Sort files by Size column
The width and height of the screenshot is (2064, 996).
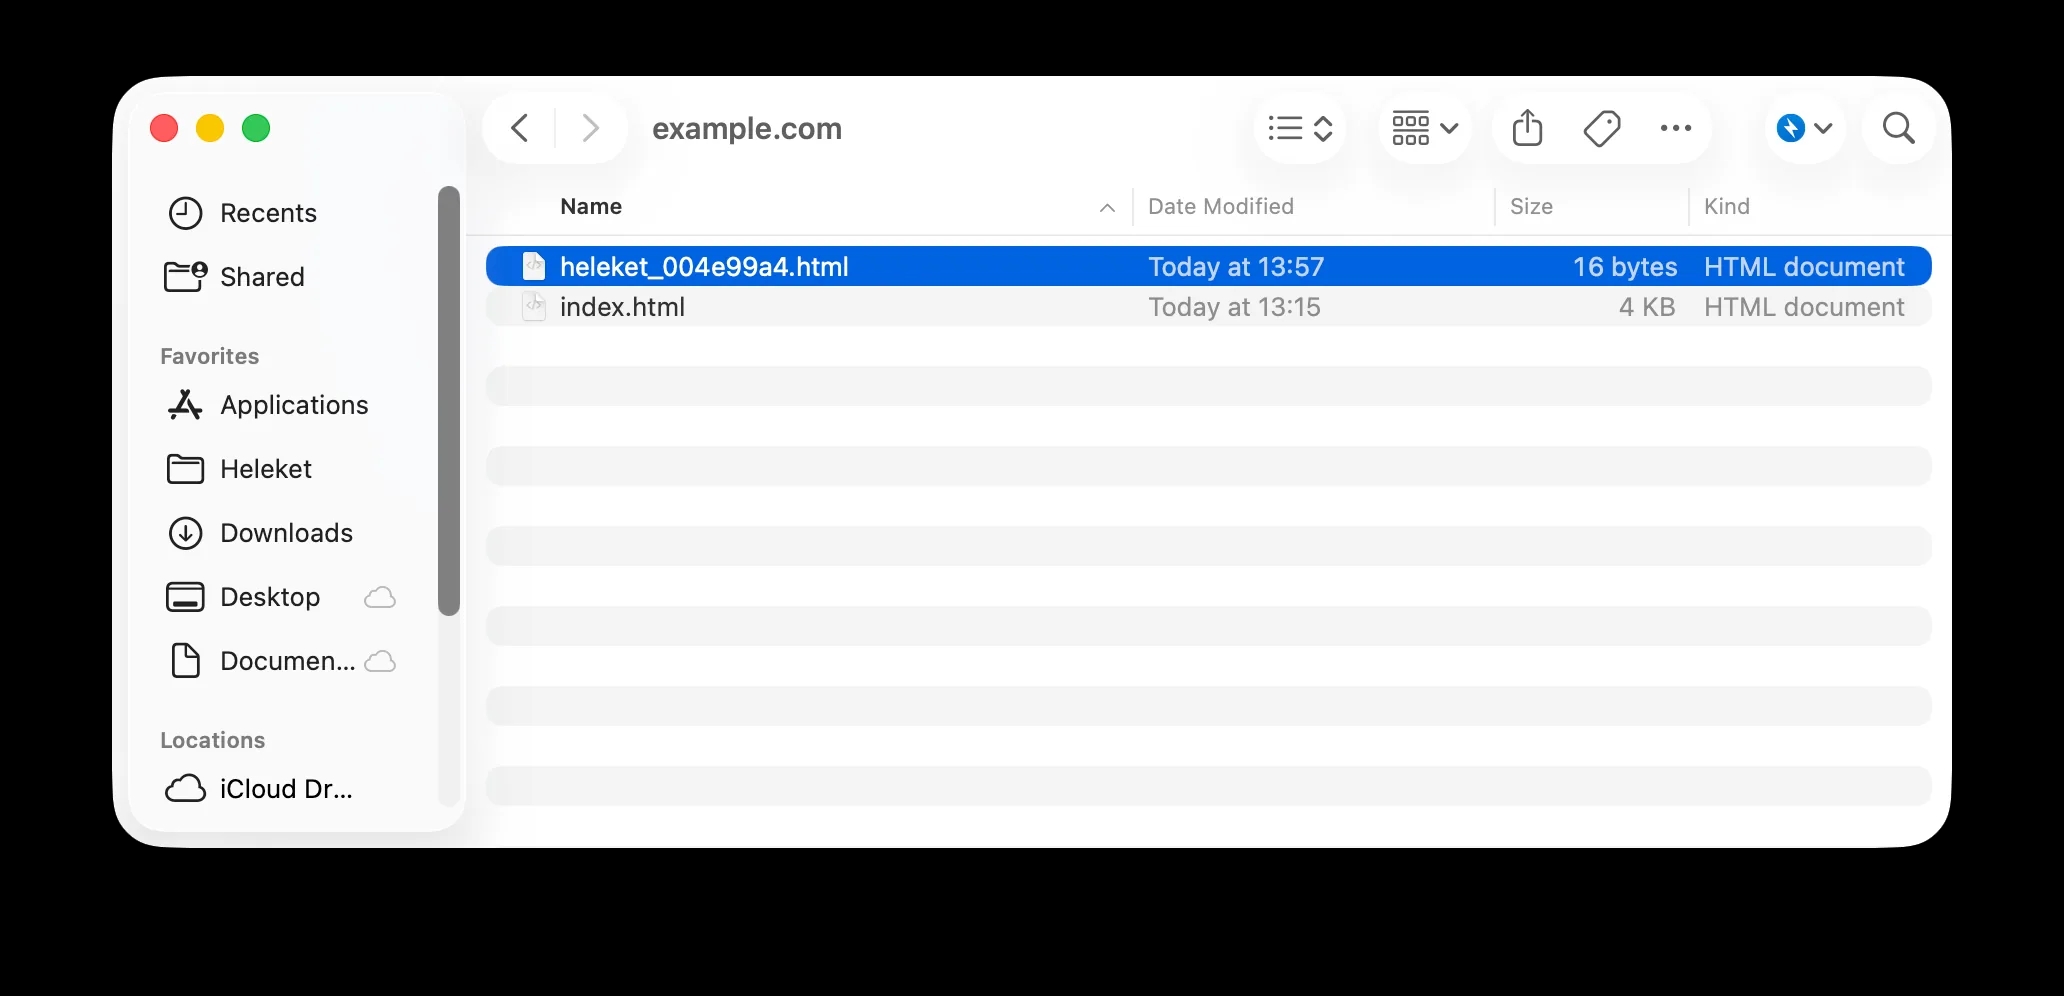point(1531,206)
